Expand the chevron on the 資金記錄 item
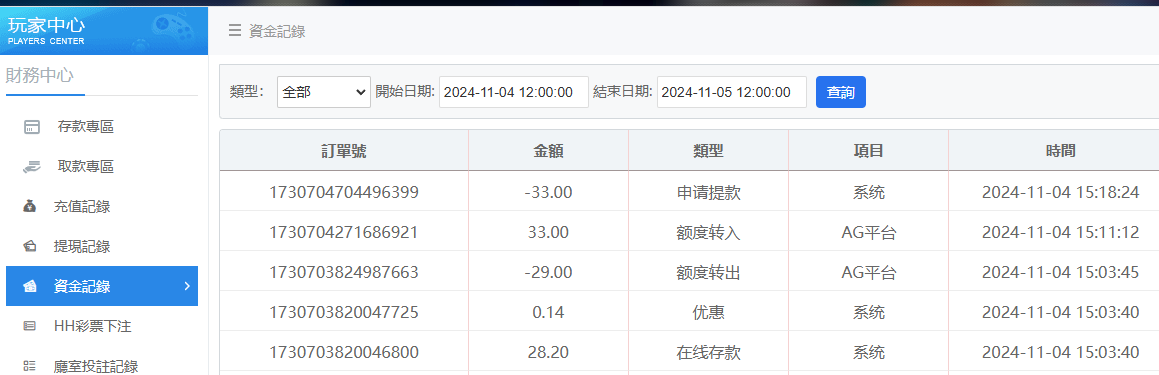This screenshot has height=375, width=1159. tap(187, 286)
